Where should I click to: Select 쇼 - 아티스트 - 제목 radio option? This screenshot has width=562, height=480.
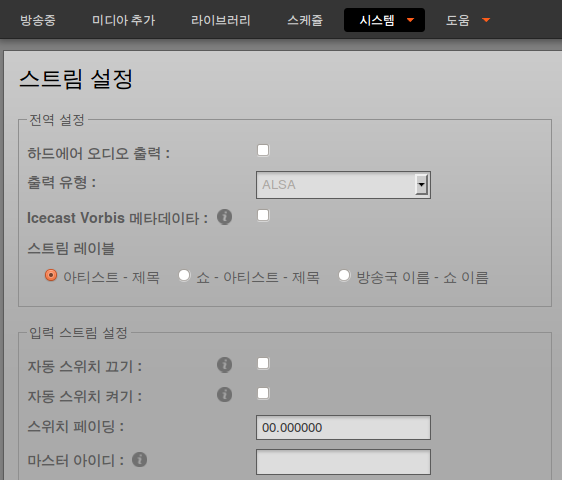[184, 275]
